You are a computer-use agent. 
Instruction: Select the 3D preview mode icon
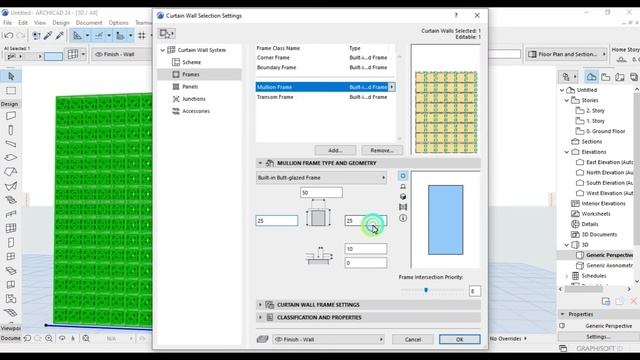pyautogui.click(x=403, y=197)
